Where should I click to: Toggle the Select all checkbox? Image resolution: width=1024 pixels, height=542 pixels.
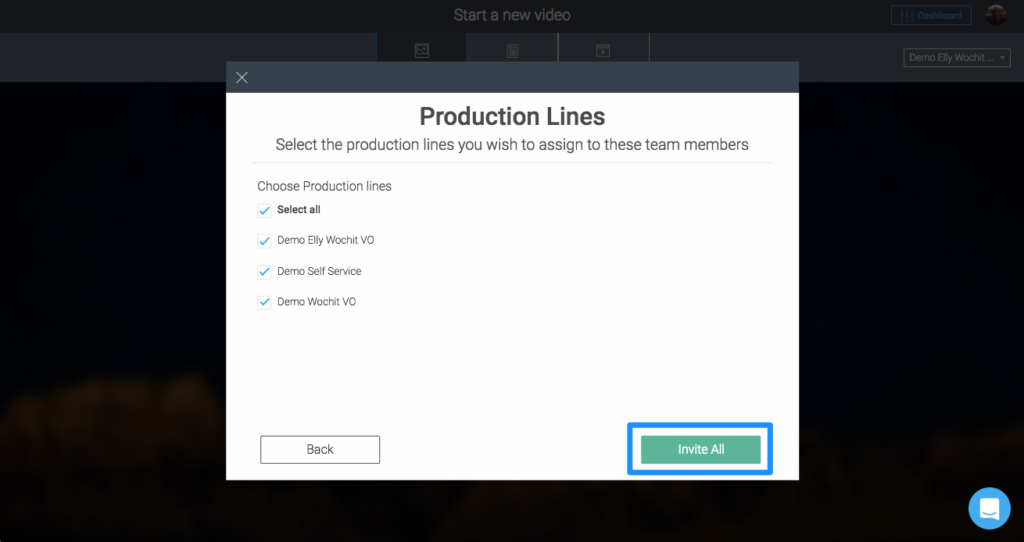click(264, 210)
